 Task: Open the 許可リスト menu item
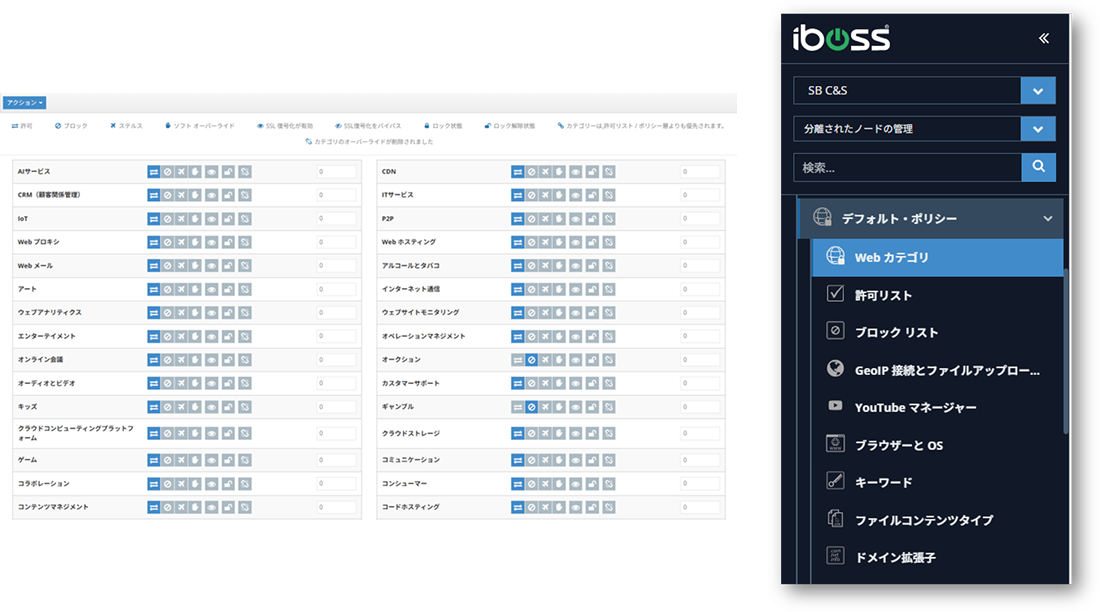[x=883, y=295]
